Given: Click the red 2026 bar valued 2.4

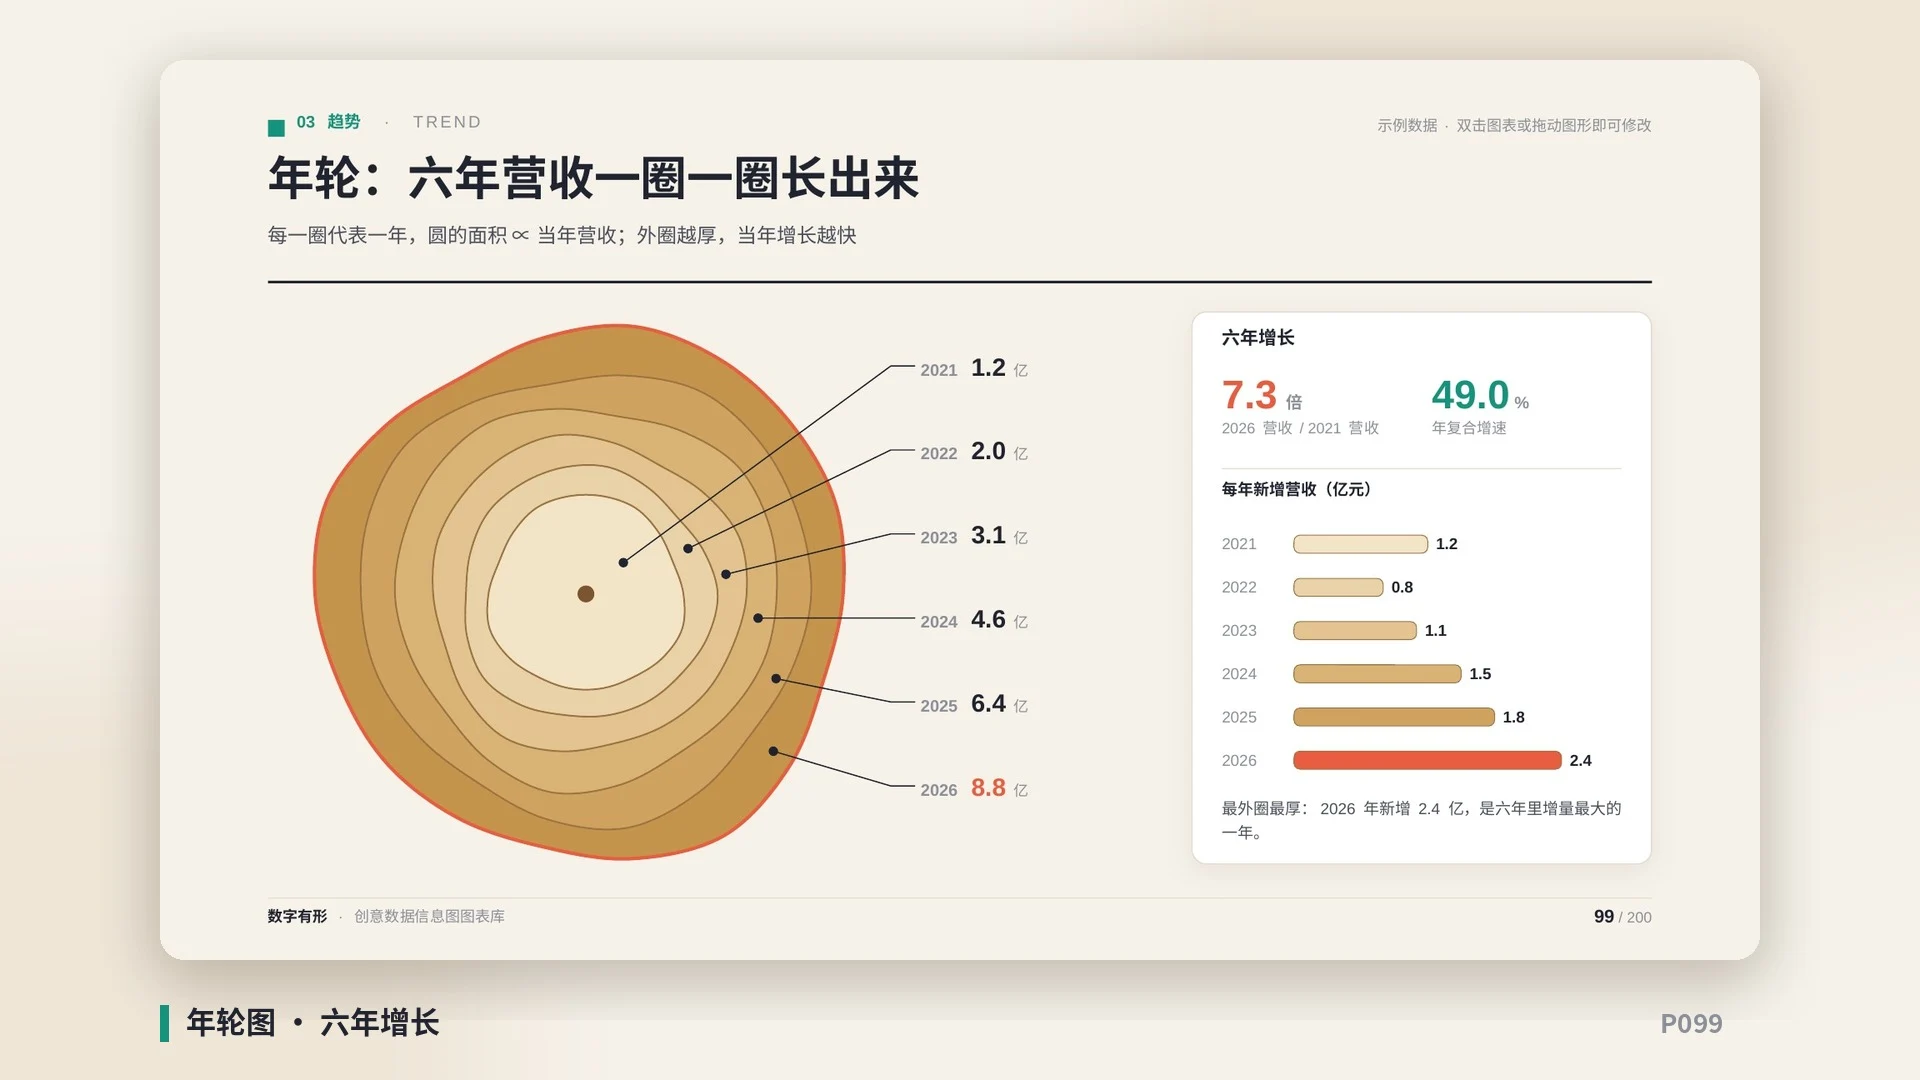Looking at the screenshot, I should click(1427, 760).
